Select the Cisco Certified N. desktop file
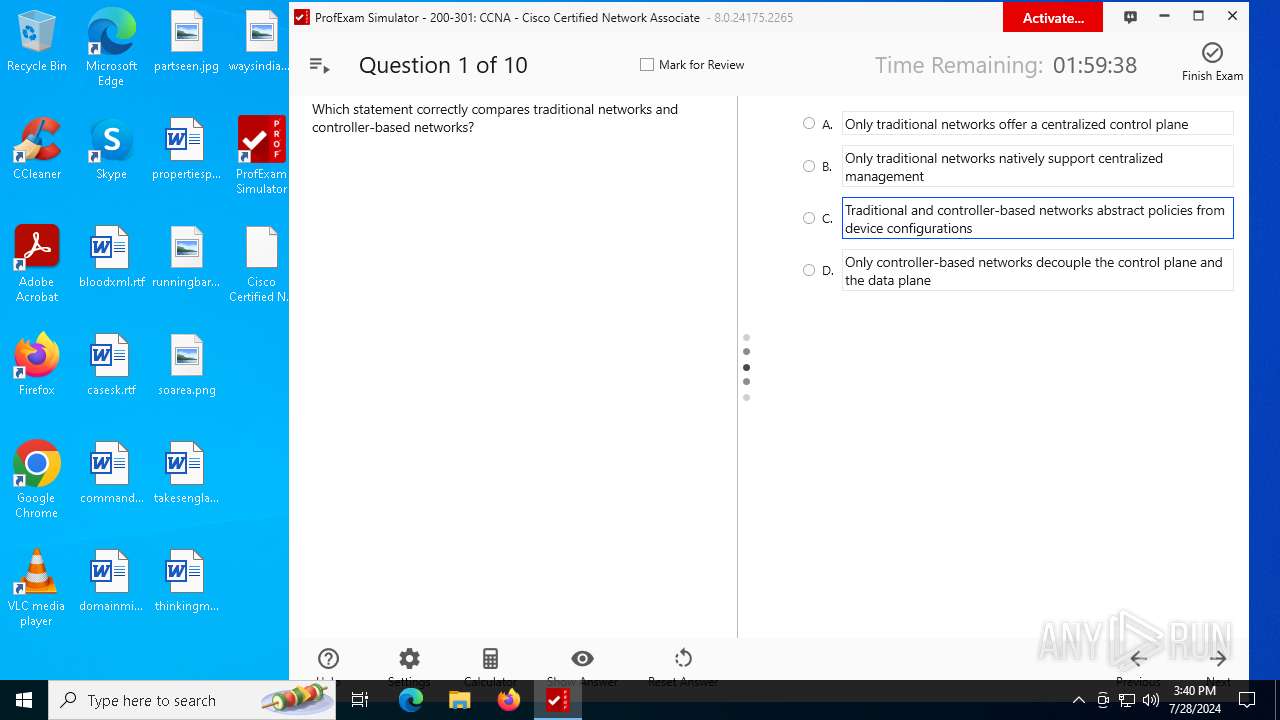This screenshot has width=1280, height=720. (260, 264)
